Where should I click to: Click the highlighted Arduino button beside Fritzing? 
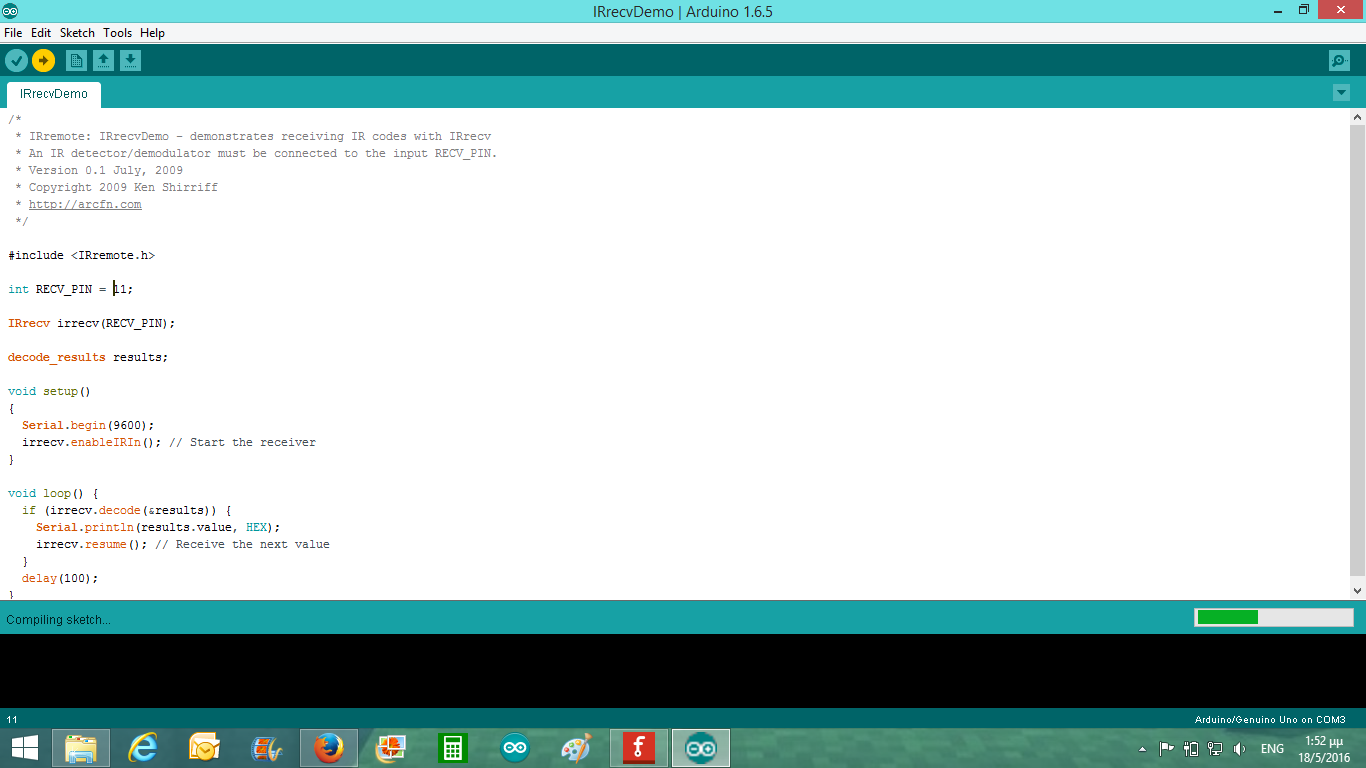[701, 748]
